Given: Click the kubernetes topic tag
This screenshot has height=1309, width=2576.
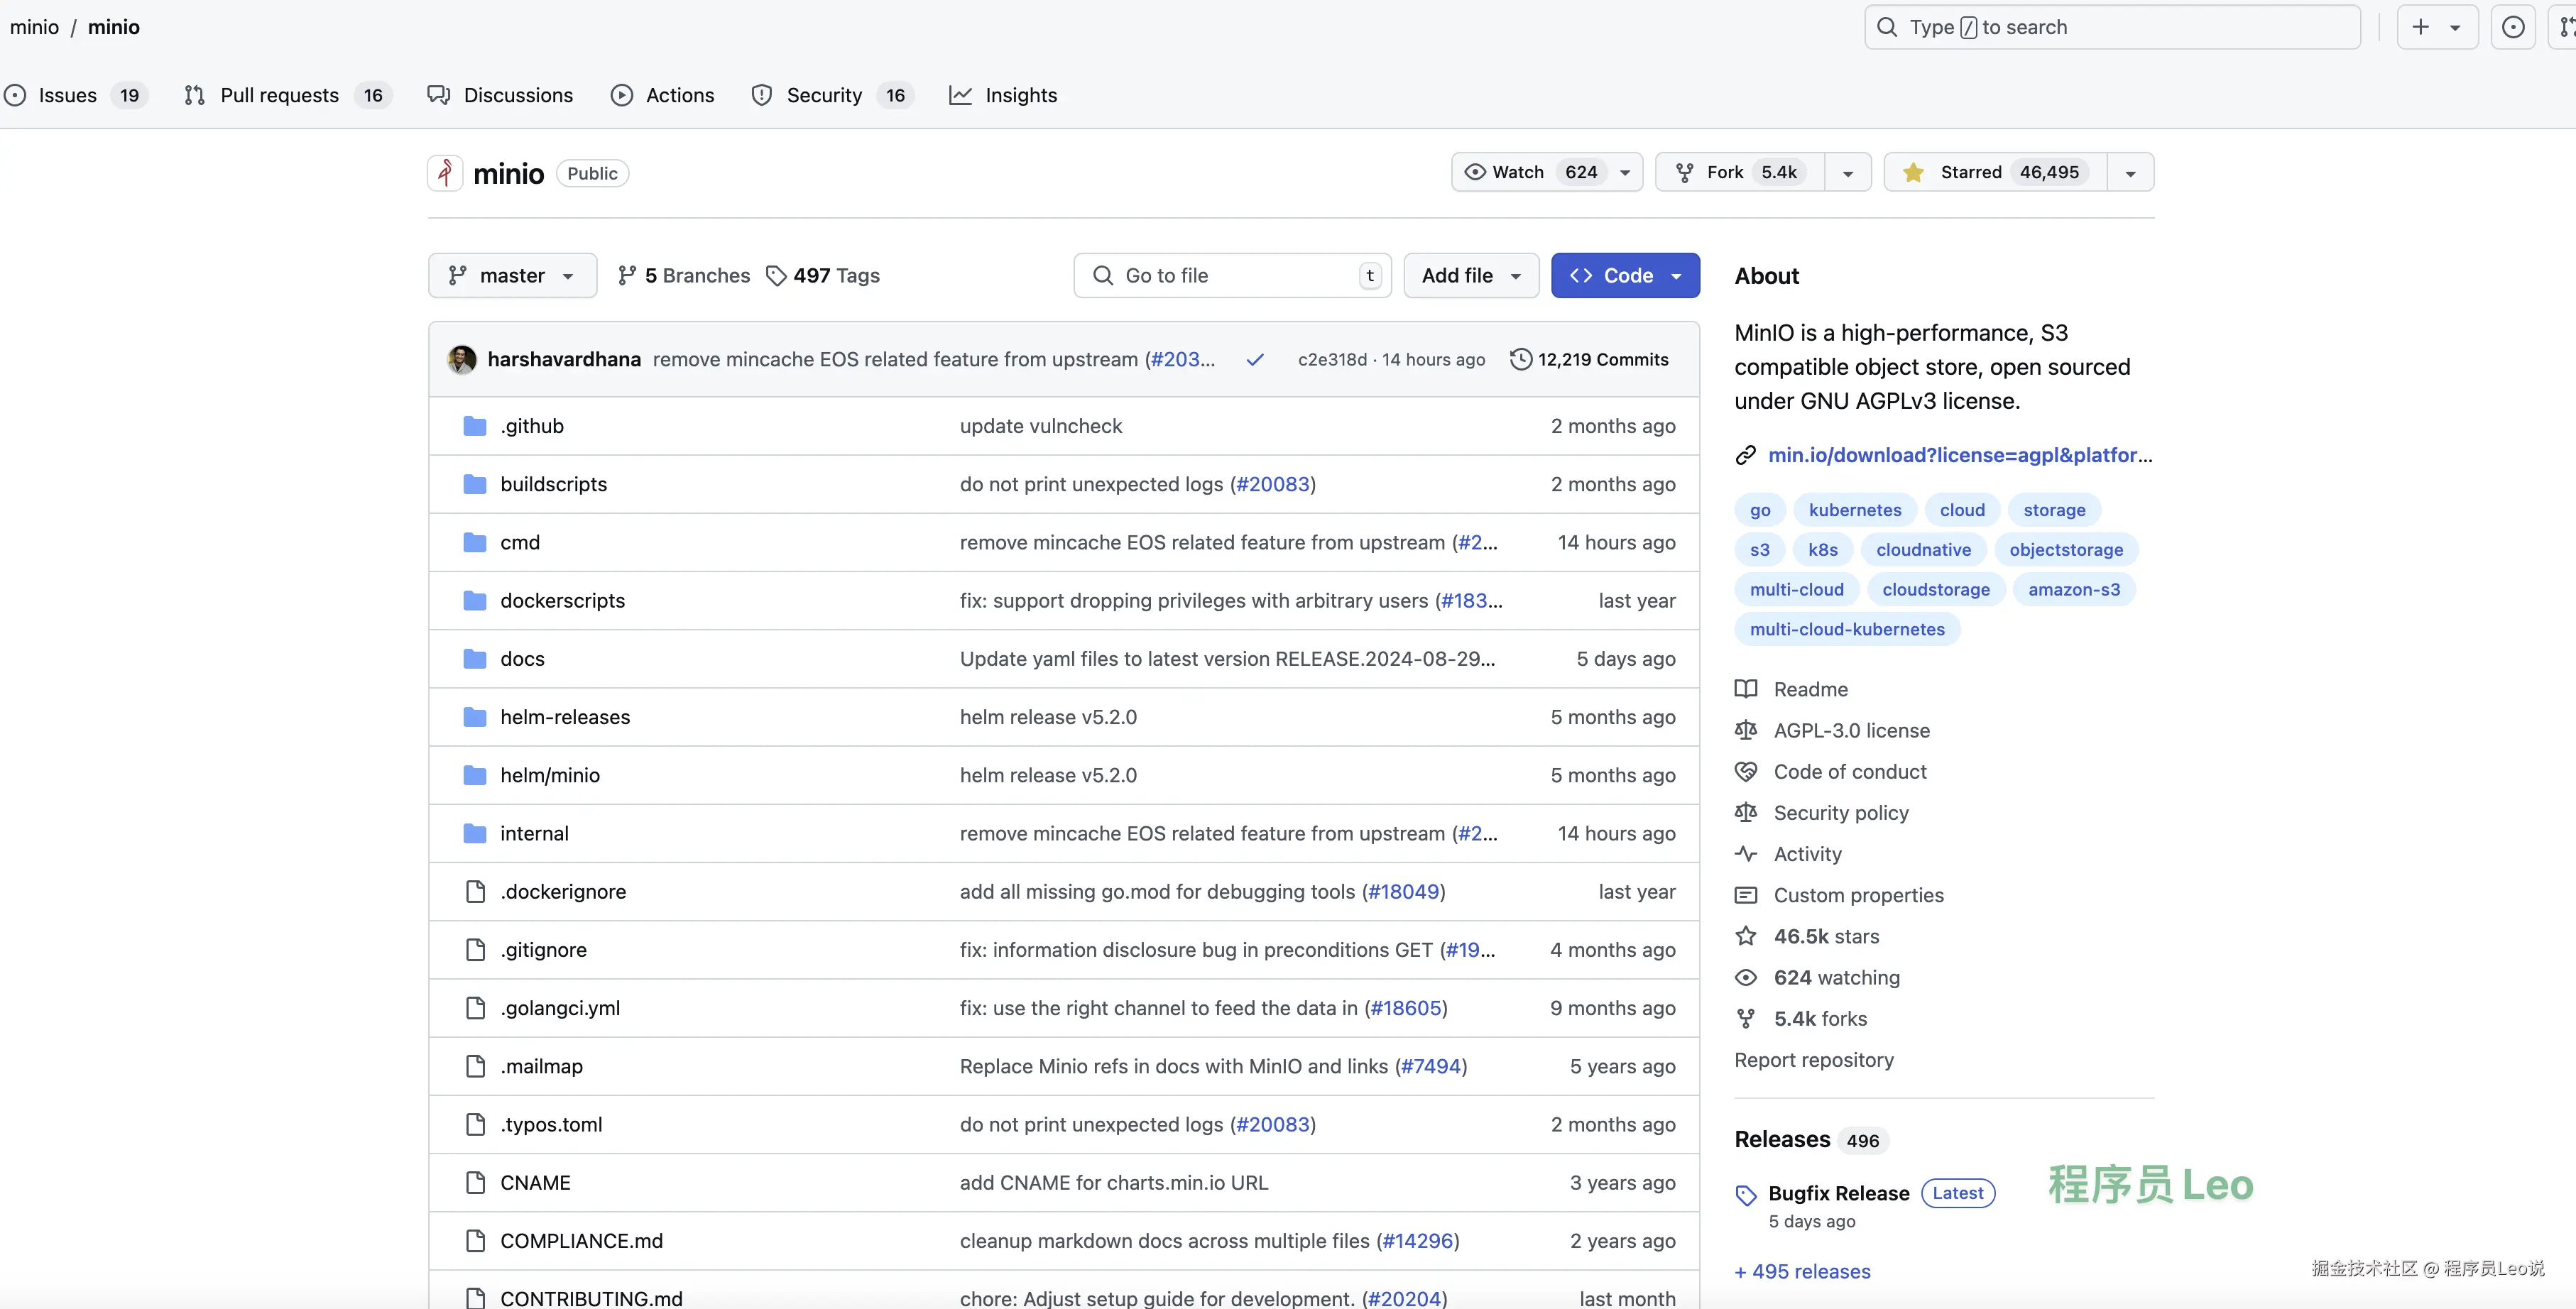Looking at the screenshot, I should tap(1855, 510).
